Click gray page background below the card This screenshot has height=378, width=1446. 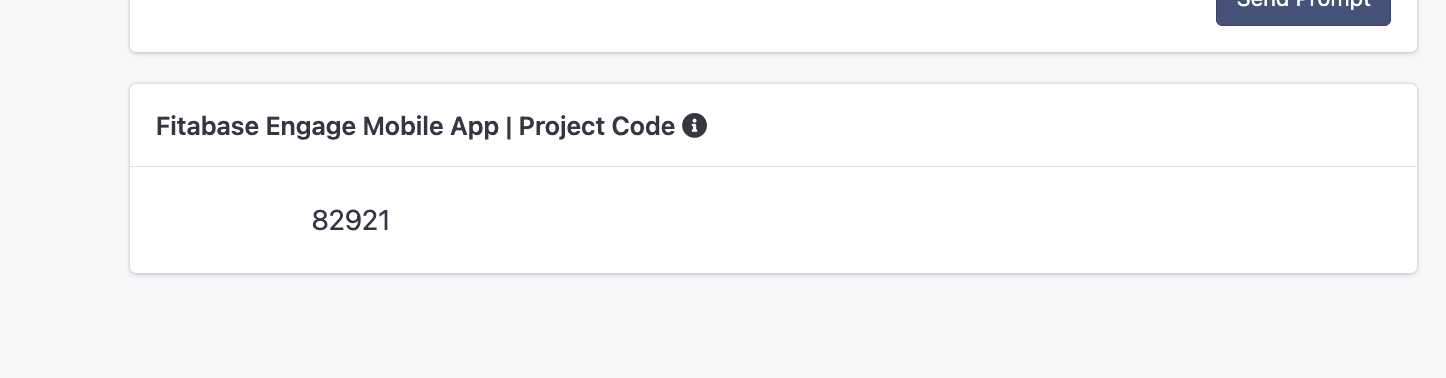773,325
